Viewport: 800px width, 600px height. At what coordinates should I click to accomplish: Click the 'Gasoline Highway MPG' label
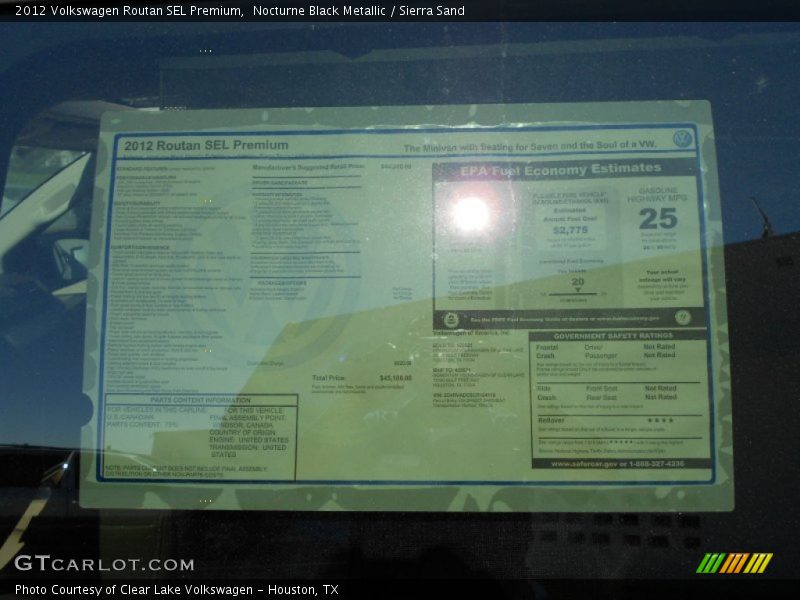(657, 194)
